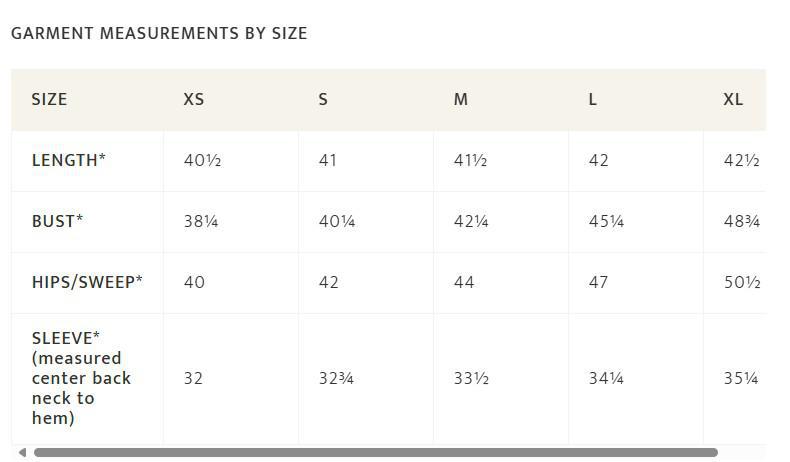Click the XL bust value 48¾

click(741, 221)
